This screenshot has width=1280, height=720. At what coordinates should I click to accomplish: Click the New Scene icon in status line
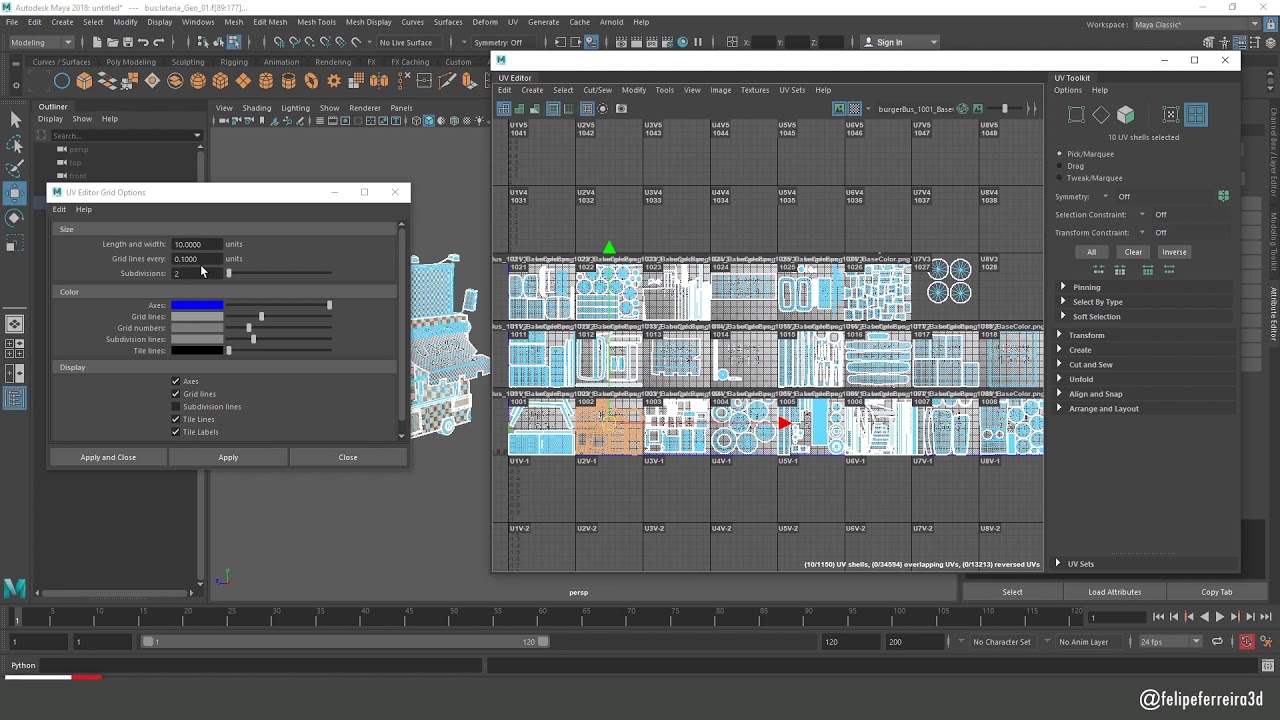click(97, 42)
